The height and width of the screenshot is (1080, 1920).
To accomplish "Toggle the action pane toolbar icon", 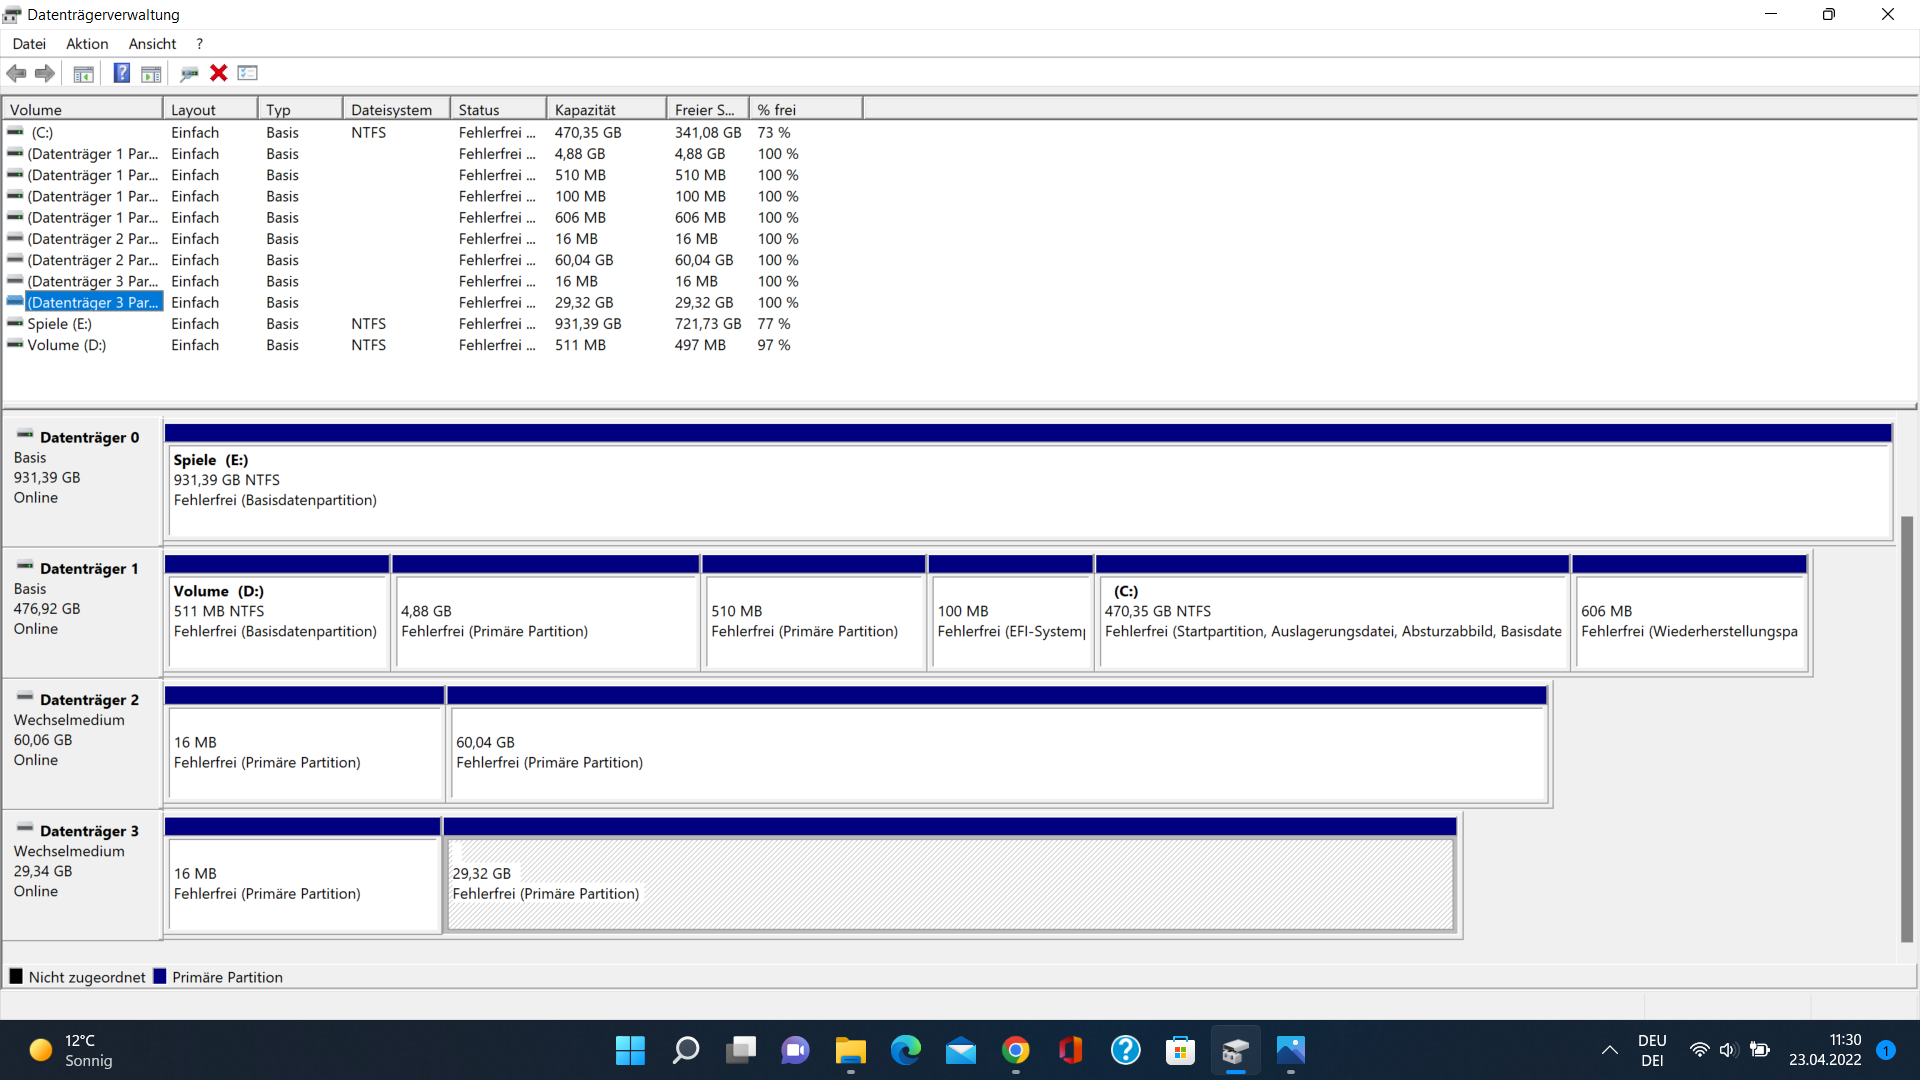I will [151, 73].
